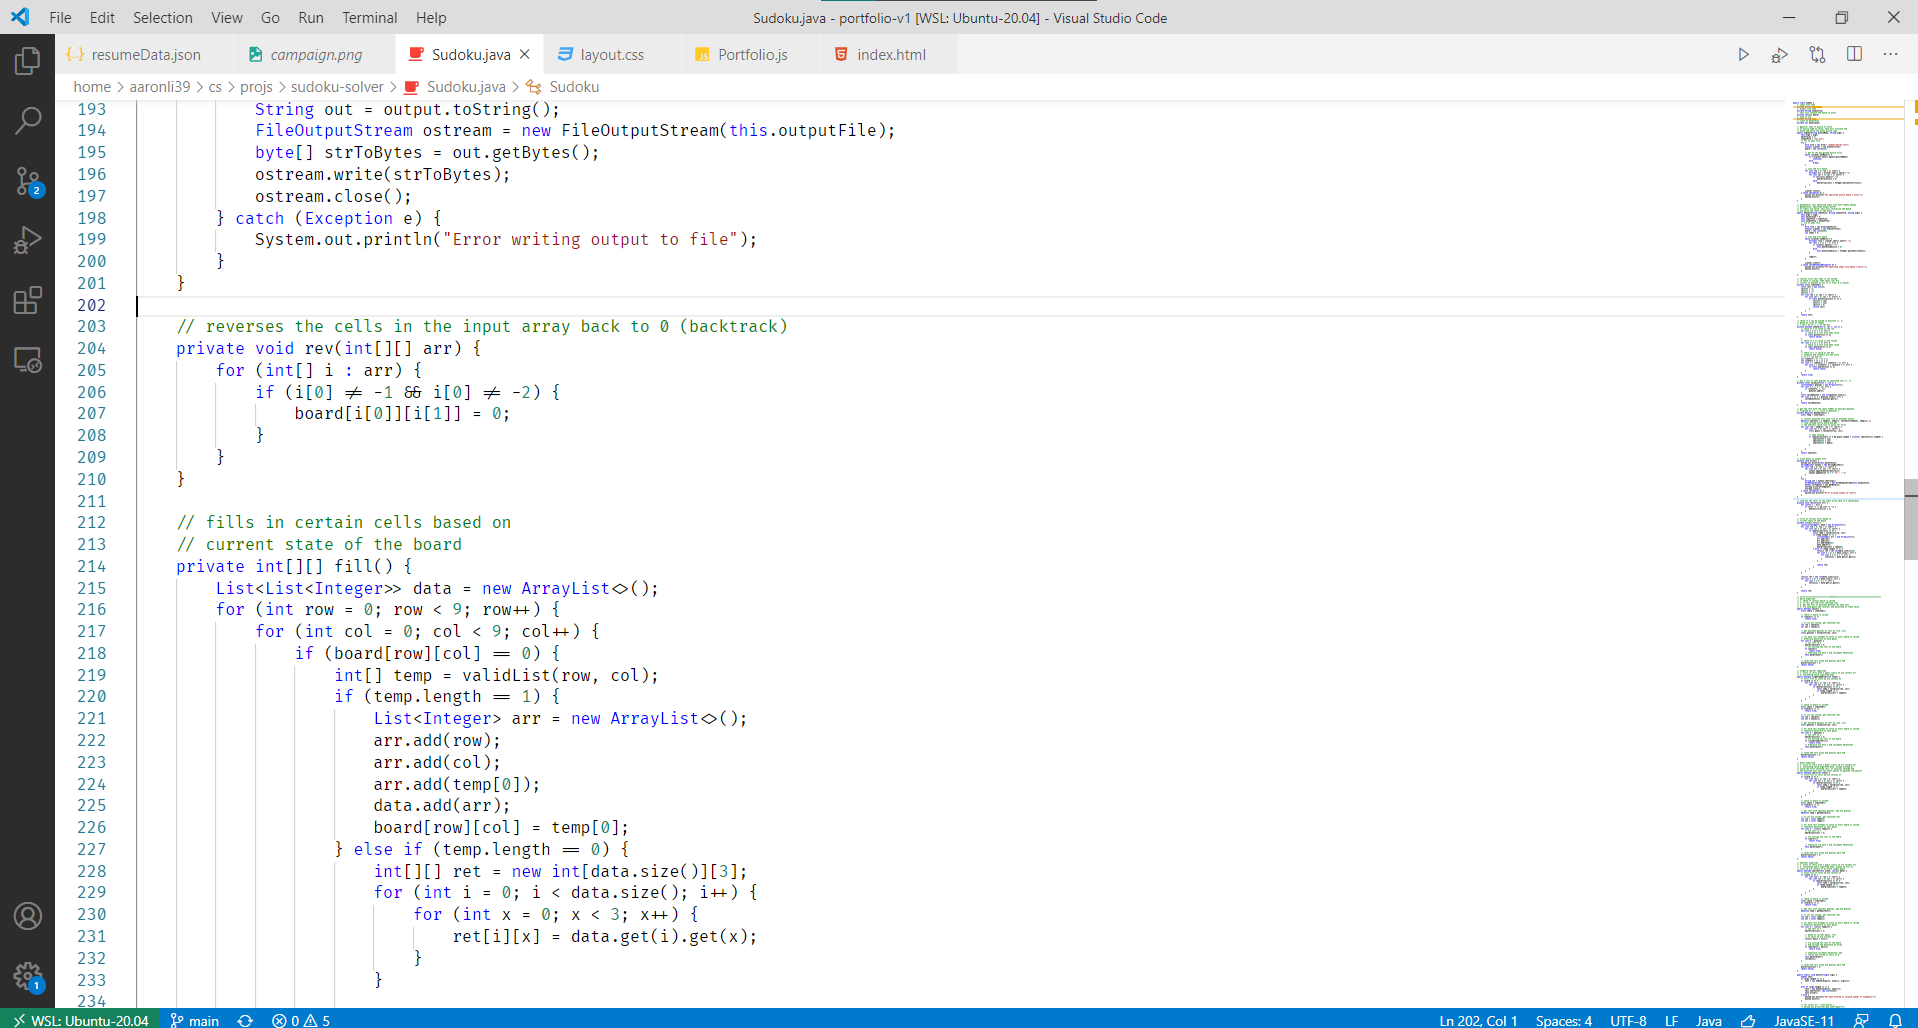1918x1028 pixels.
Task: Expand the projs breadcrumb
Action: click(256, 87)
